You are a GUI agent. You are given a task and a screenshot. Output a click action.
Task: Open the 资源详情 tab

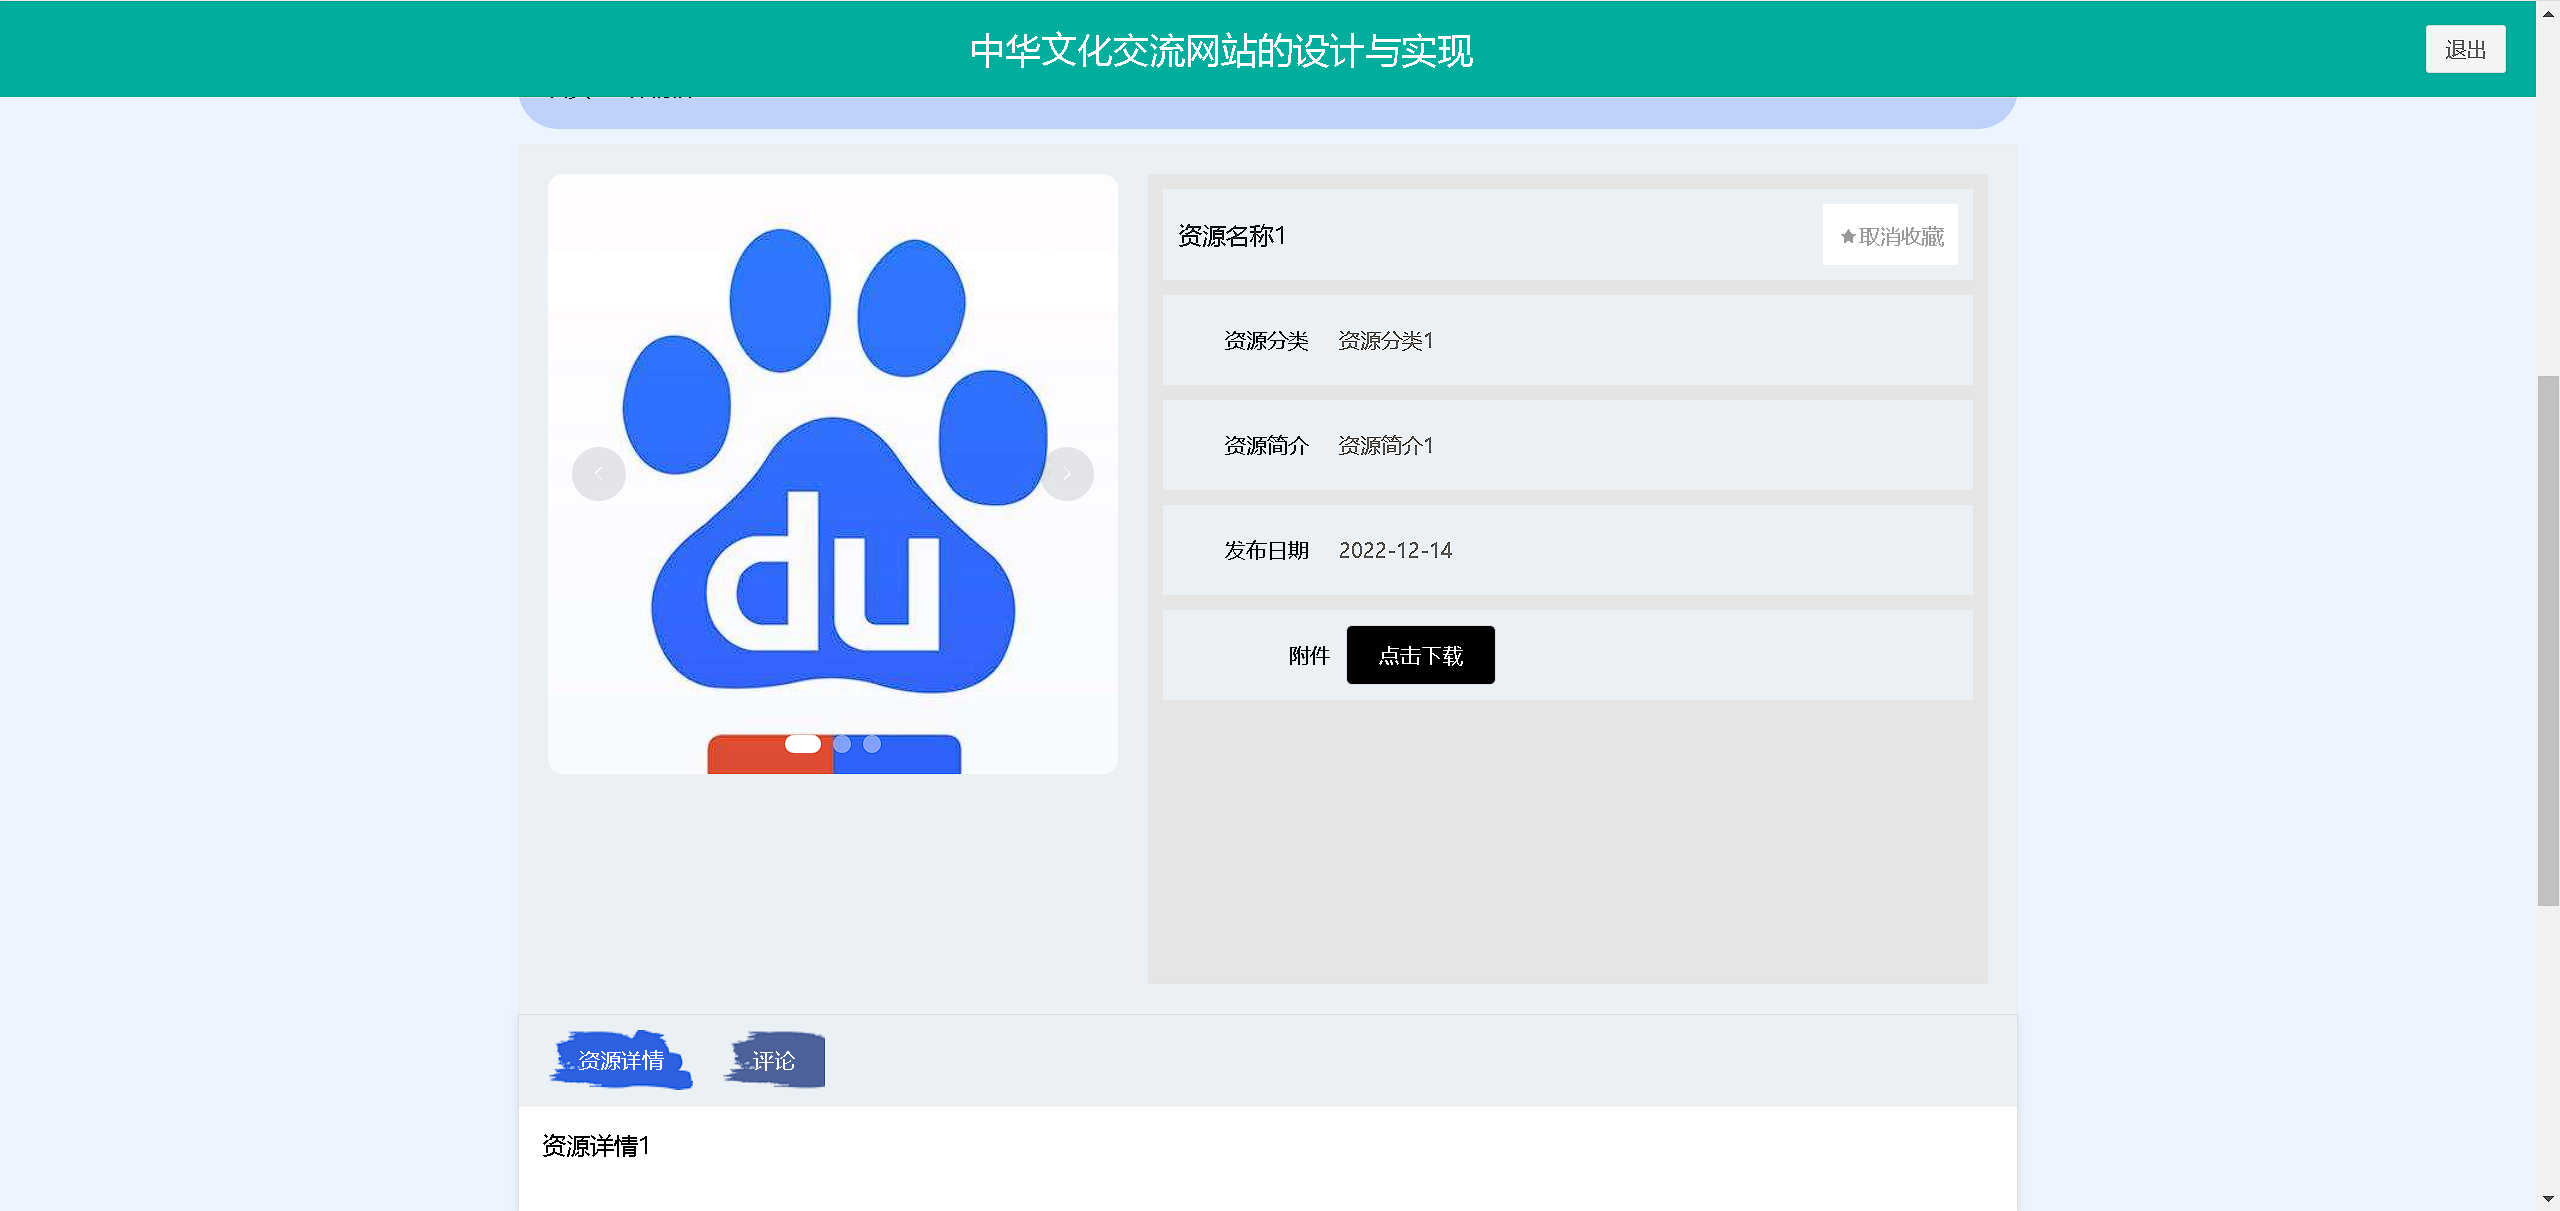coord(620,1060)
